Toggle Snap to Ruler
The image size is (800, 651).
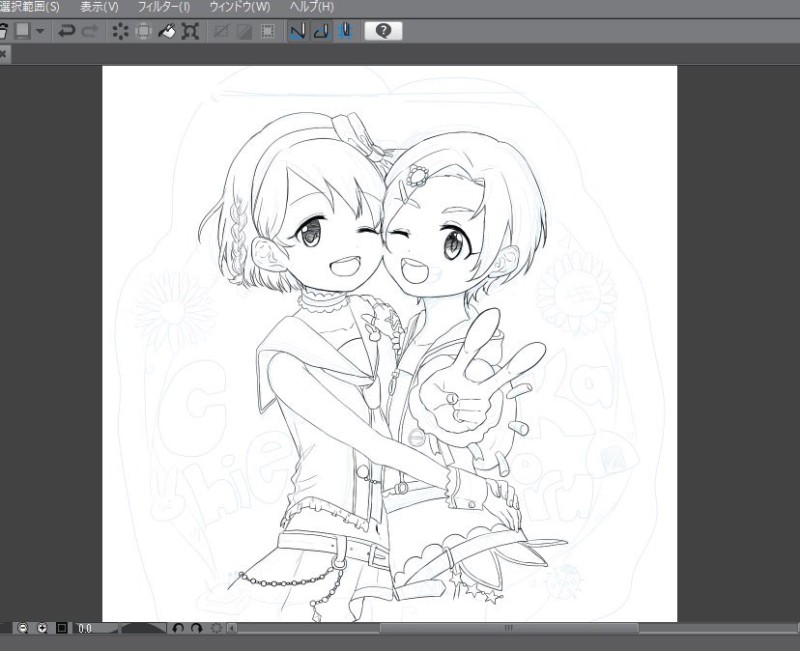(x=297, y=31)
